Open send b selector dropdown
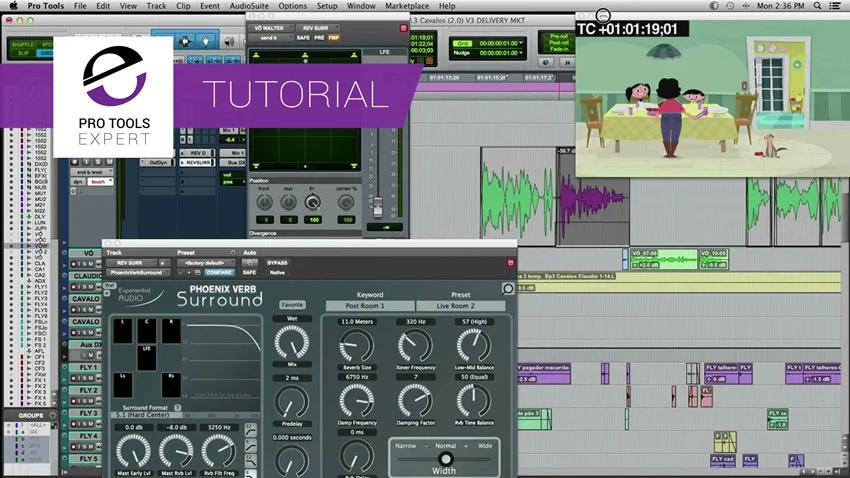 click(273, 37)
